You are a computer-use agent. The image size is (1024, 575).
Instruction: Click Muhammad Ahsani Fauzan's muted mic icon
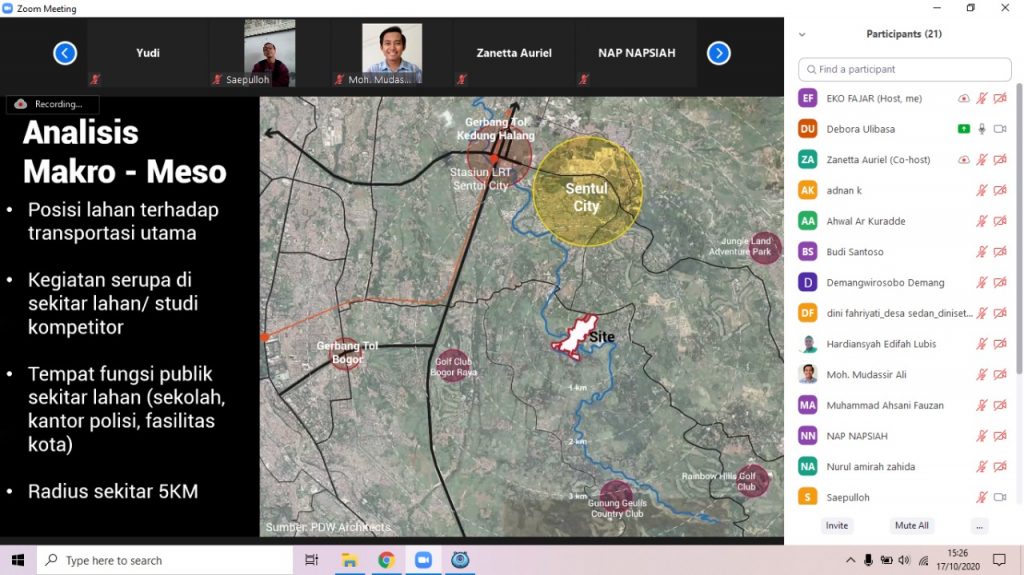(x=982, y=406)
